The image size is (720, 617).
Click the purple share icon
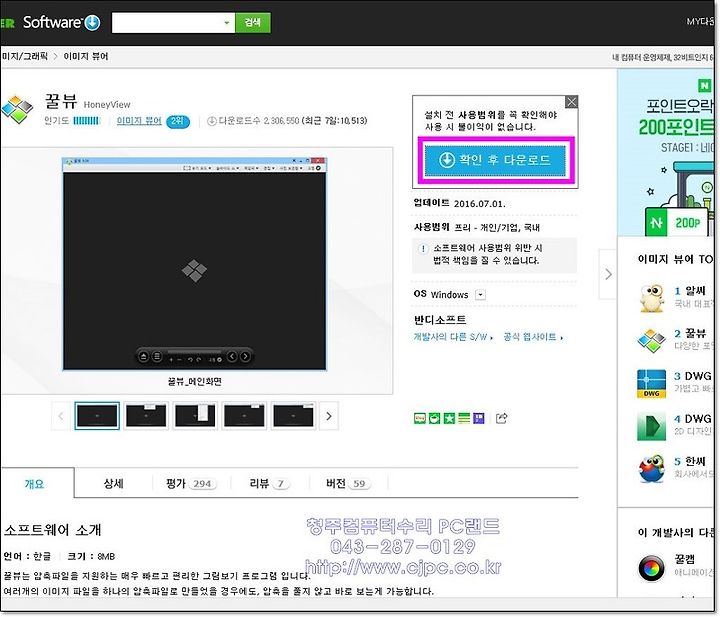(478, 418)
